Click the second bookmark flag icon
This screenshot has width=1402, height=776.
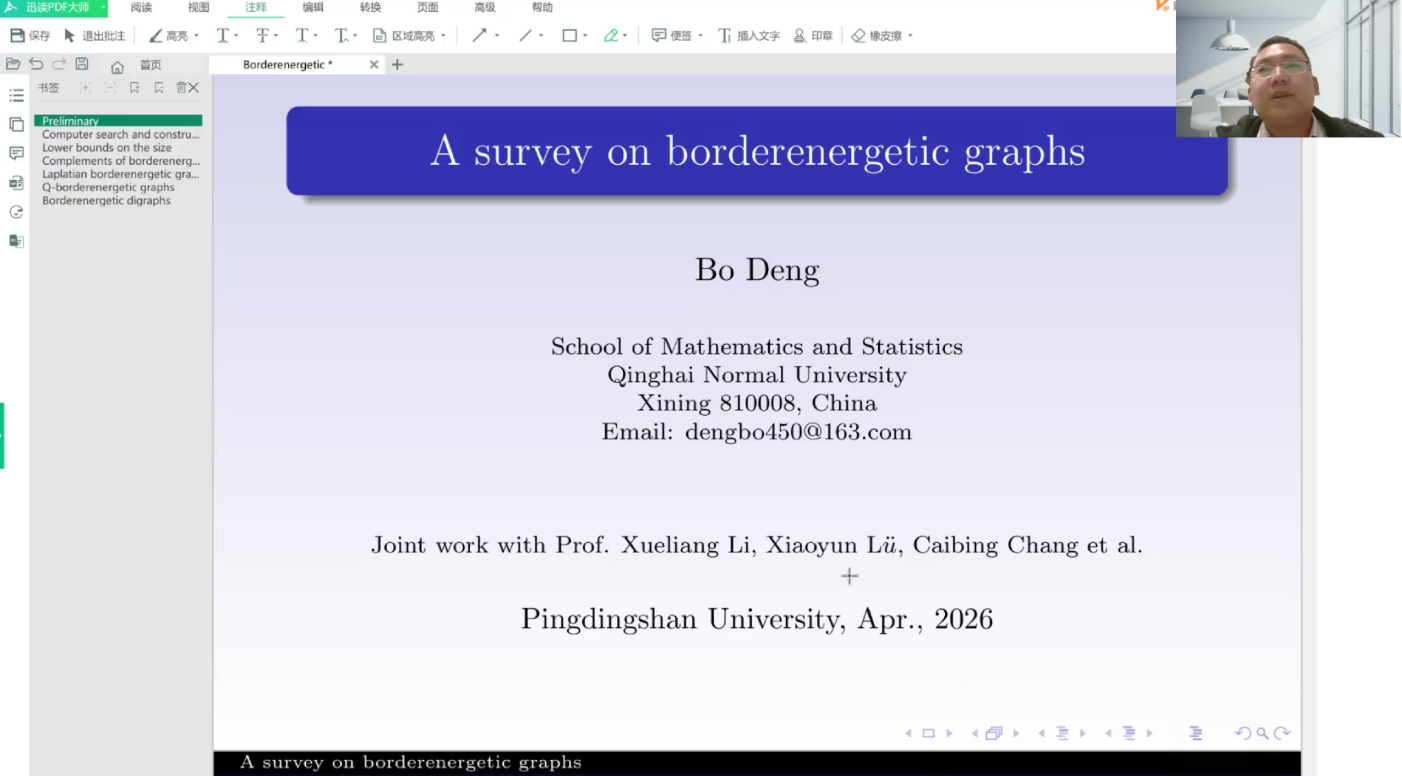click(159, 88)
